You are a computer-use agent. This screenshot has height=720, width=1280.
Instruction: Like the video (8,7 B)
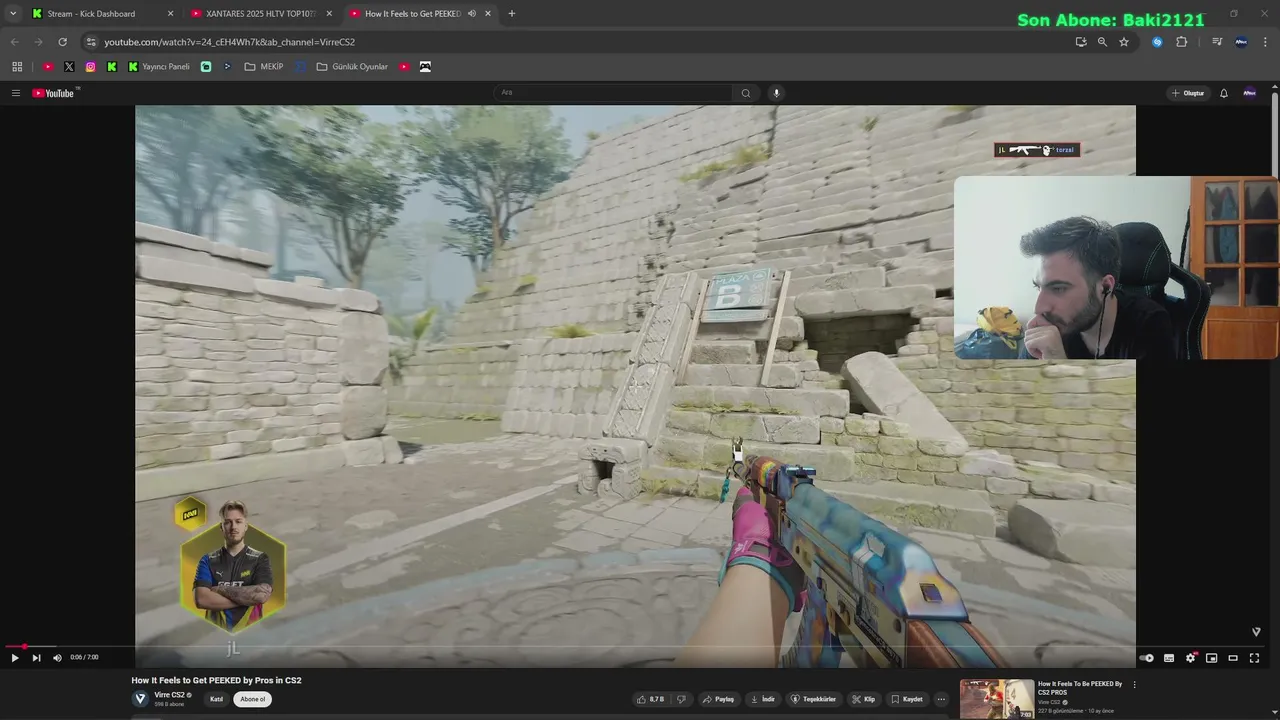pos(650,699)
